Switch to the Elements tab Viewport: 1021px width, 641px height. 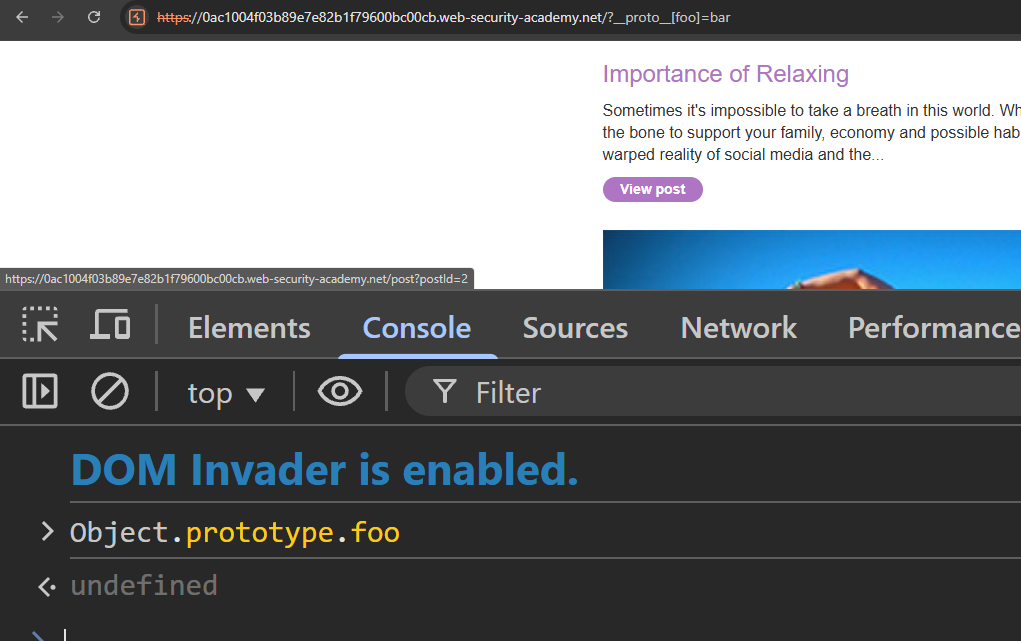click(x=249, y=328)
